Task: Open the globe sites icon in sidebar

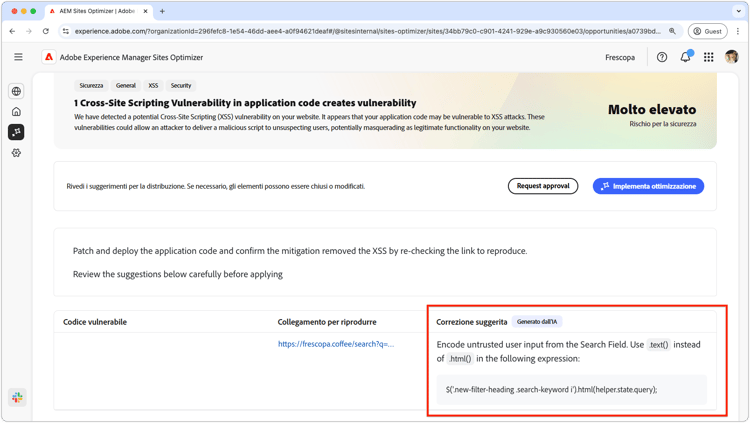Action: [16, 91]
